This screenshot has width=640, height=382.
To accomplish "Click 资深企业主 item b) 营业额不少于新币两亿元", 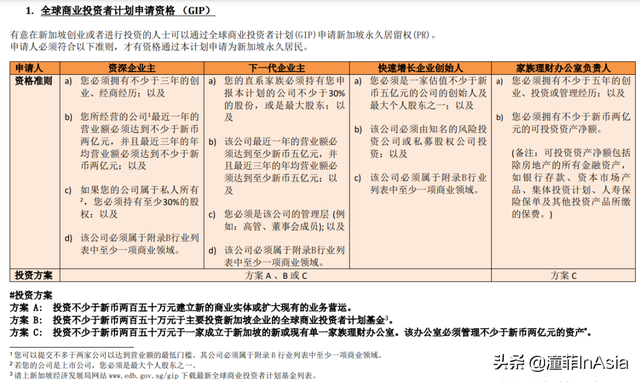I will 131,141.
